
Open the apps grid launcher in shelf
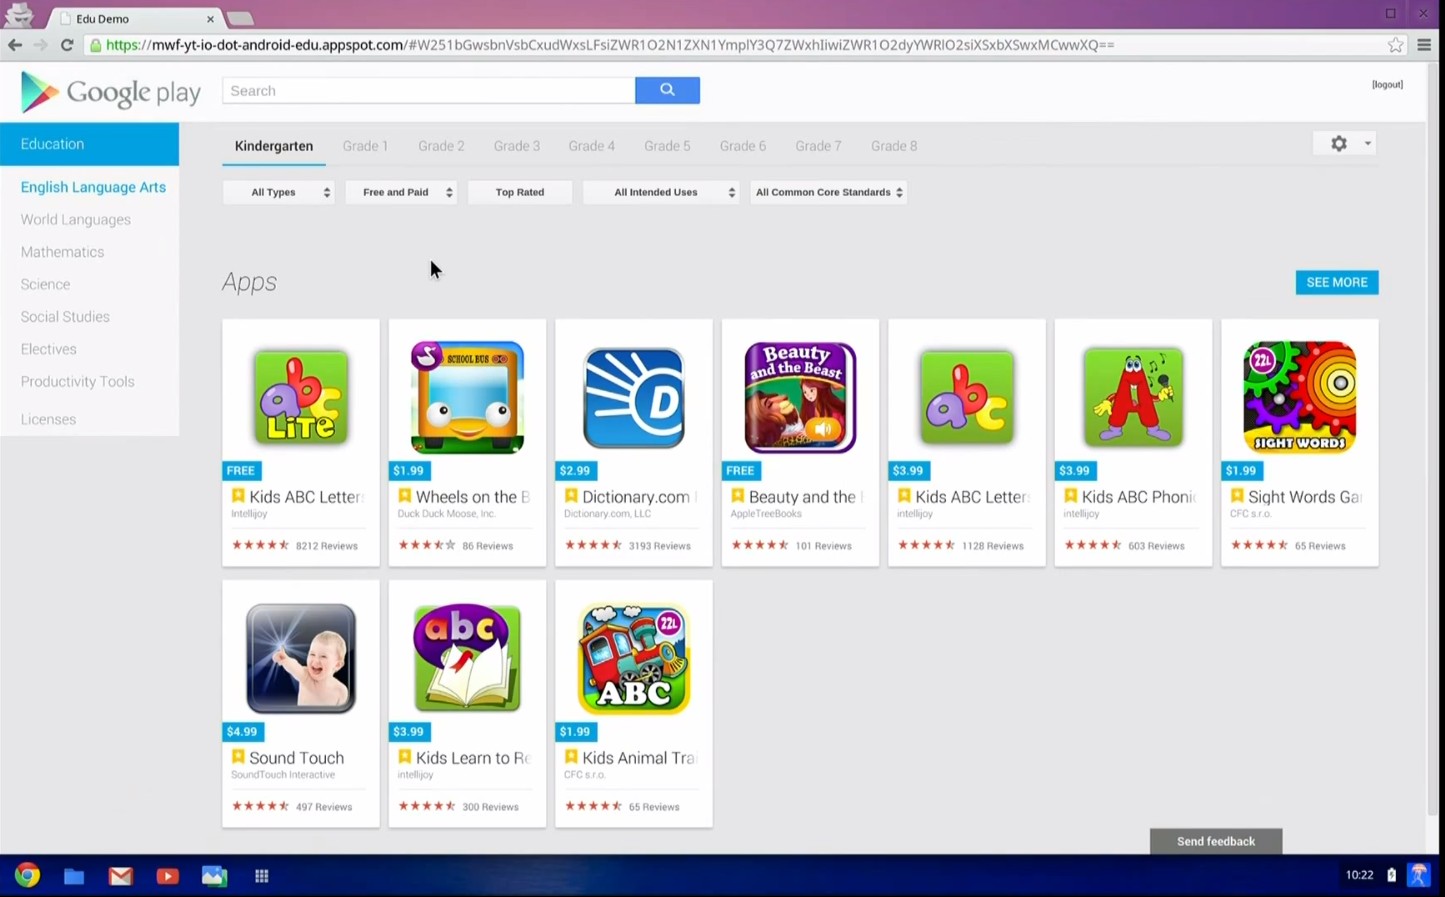coord(261,876)
